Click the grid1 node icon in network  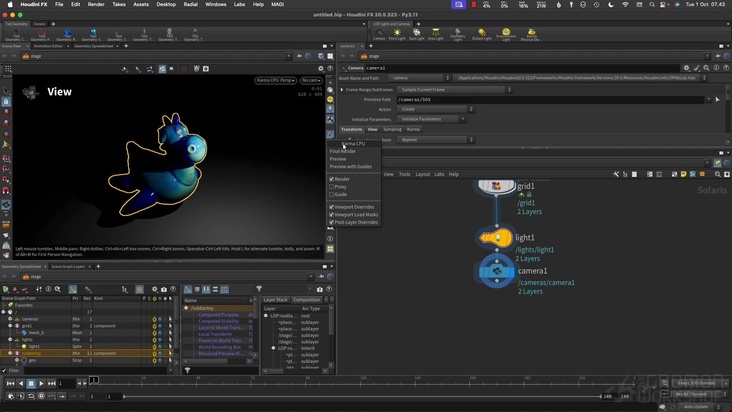tap(497, 187)
